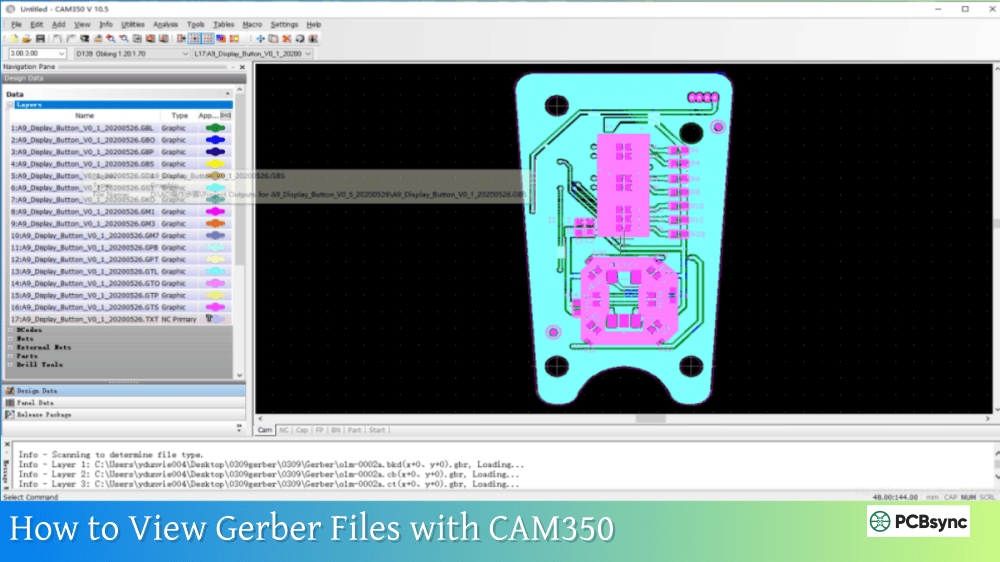Click the Undo arrow icon
The height and width of the screenshot is (562, 1000).
coord(58,38)
